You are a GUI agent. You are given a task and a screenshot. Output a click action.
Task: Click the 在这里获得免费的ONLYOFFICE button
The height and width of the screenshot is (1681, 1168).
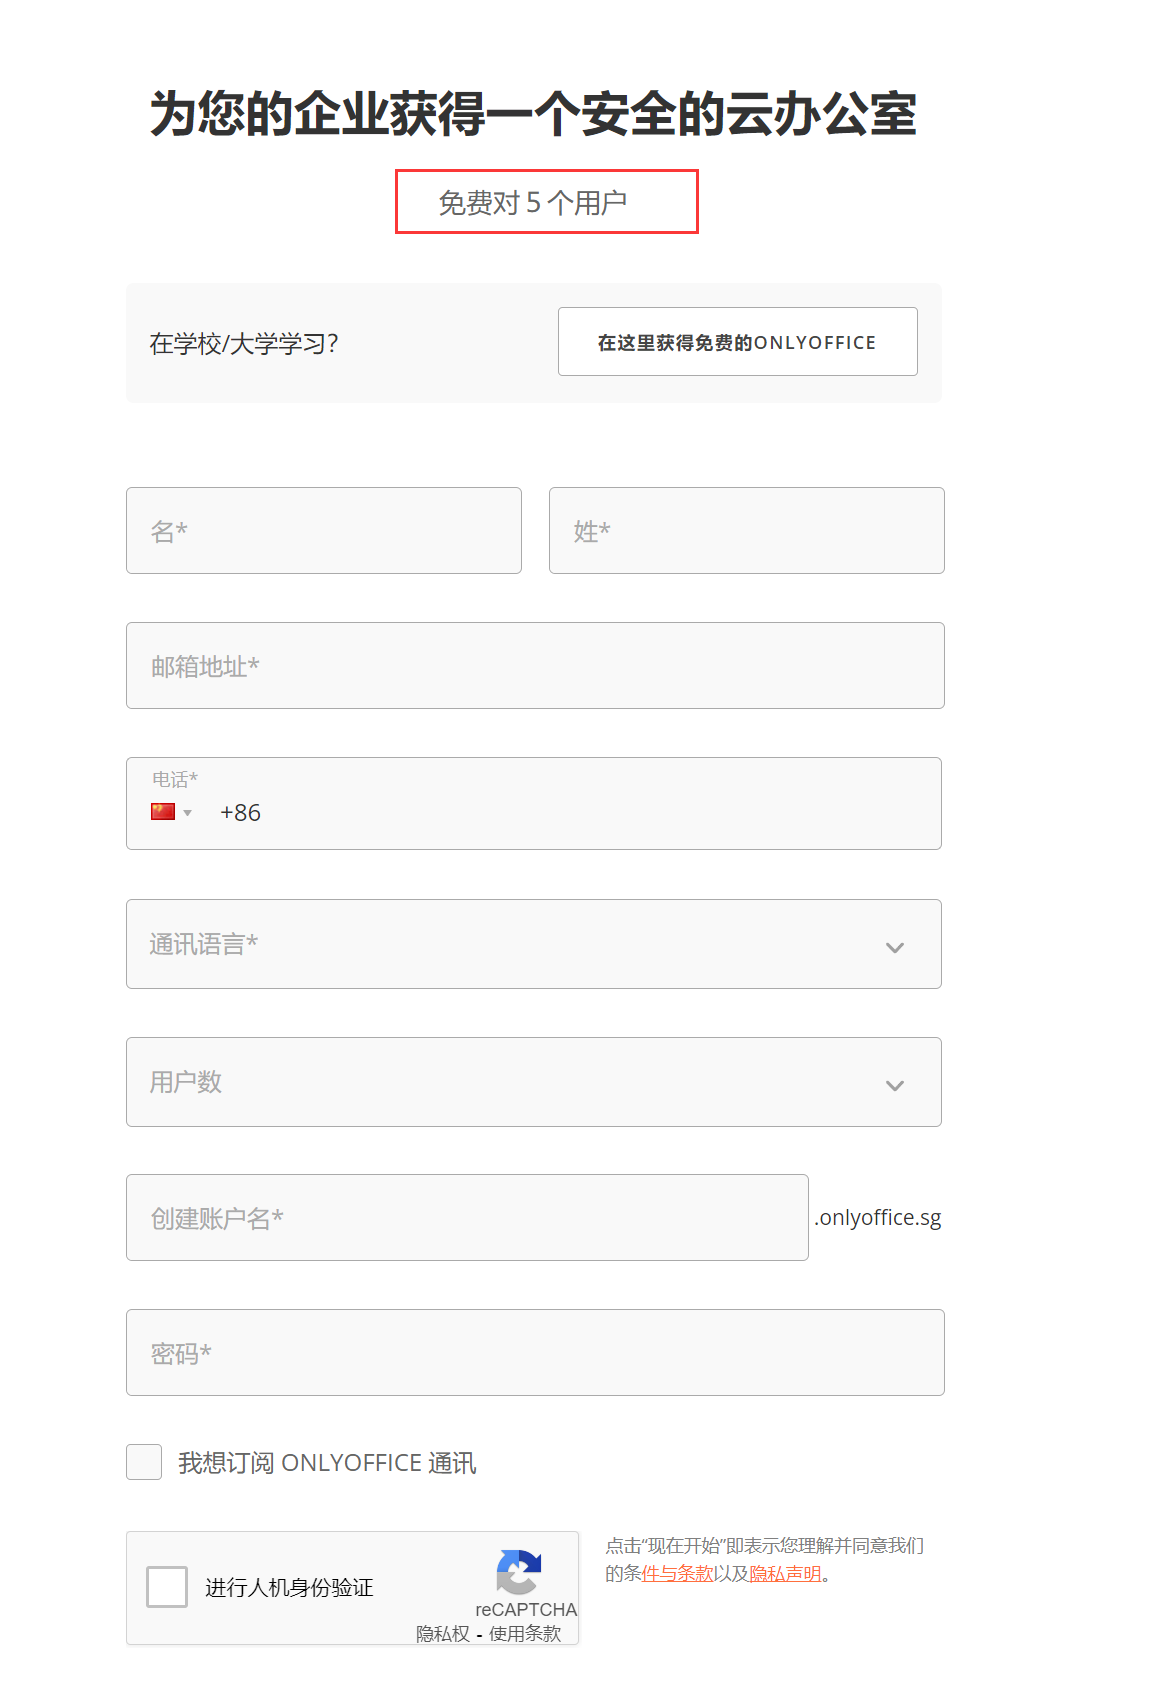click(x=737, y=342)
